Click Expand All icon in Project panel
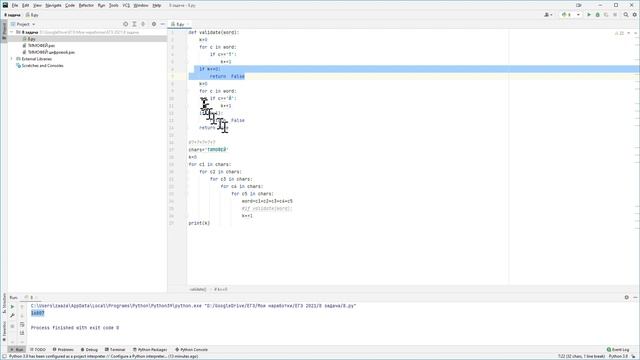 134,24
